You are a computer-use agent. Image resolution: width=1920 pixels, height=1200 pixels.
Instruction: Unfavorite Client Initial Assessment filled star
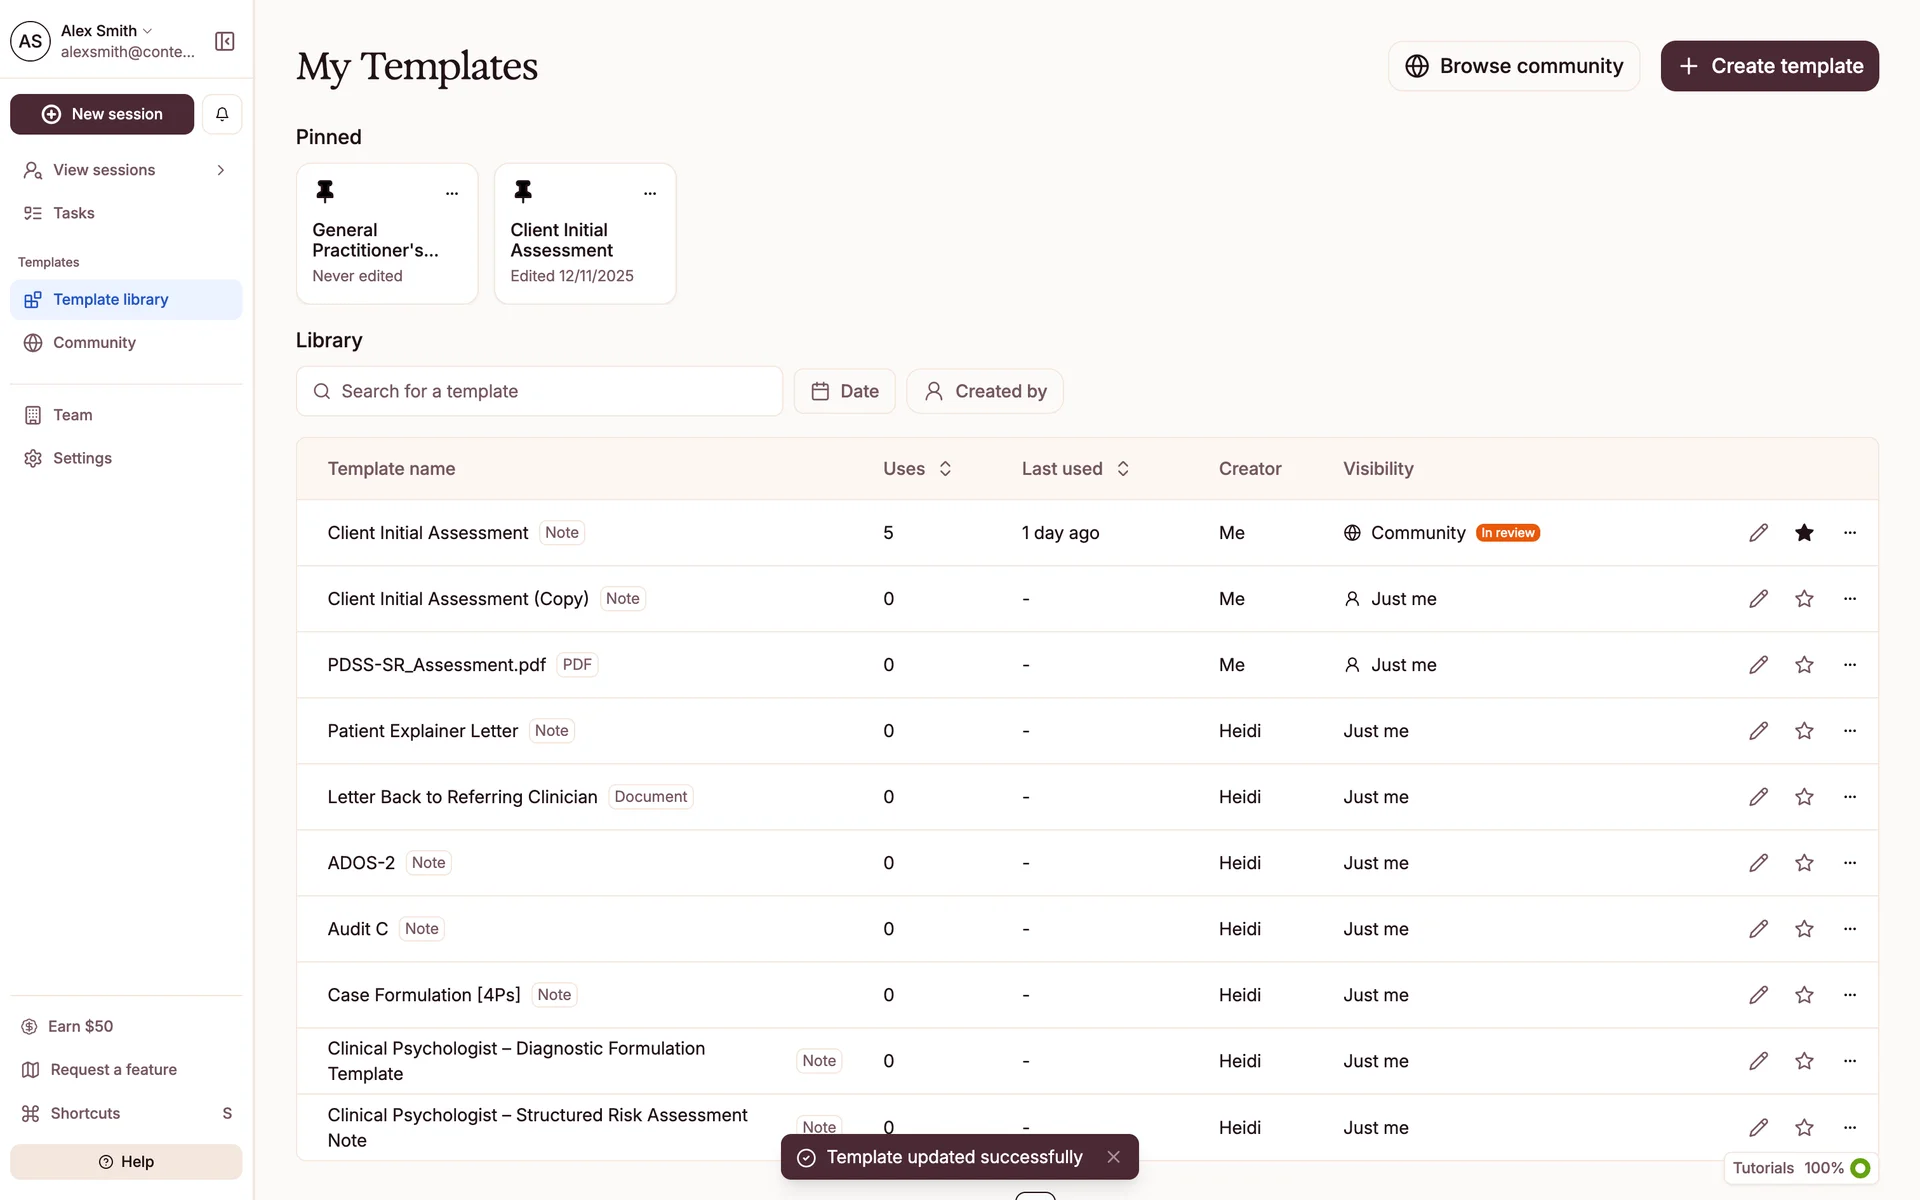point(1804,533)
